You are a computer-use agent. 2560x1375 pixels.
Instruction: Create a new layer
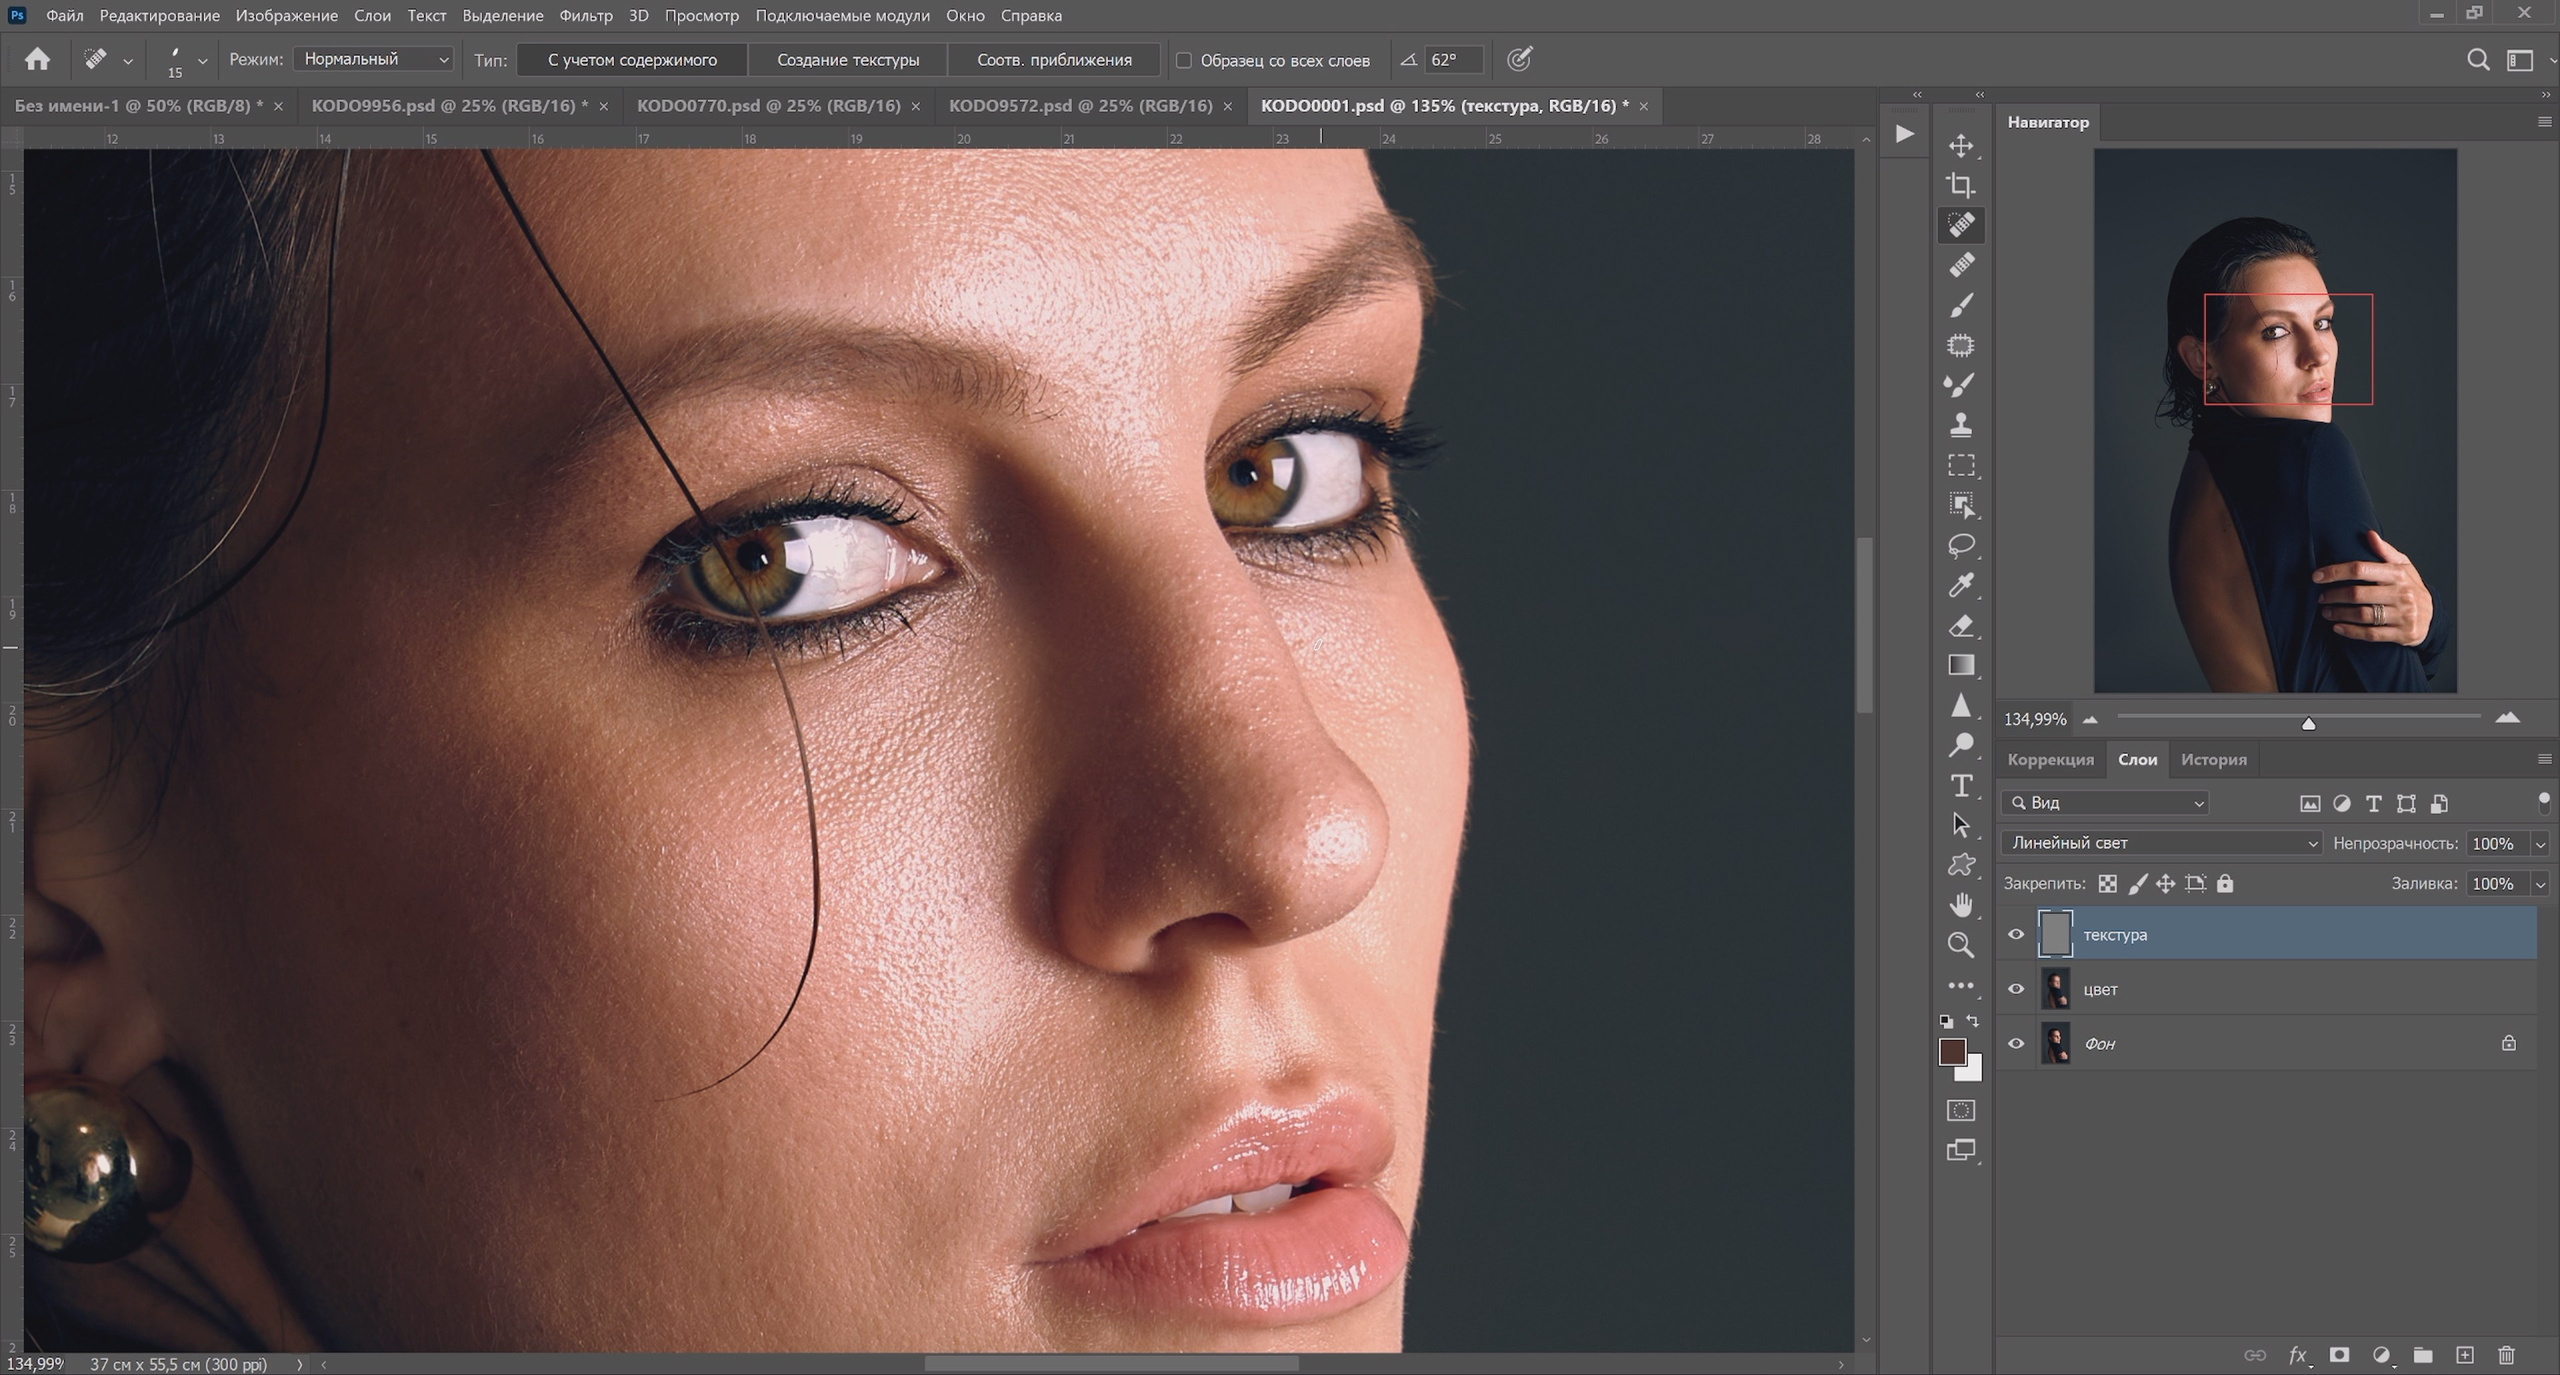click(2464, 1355)
